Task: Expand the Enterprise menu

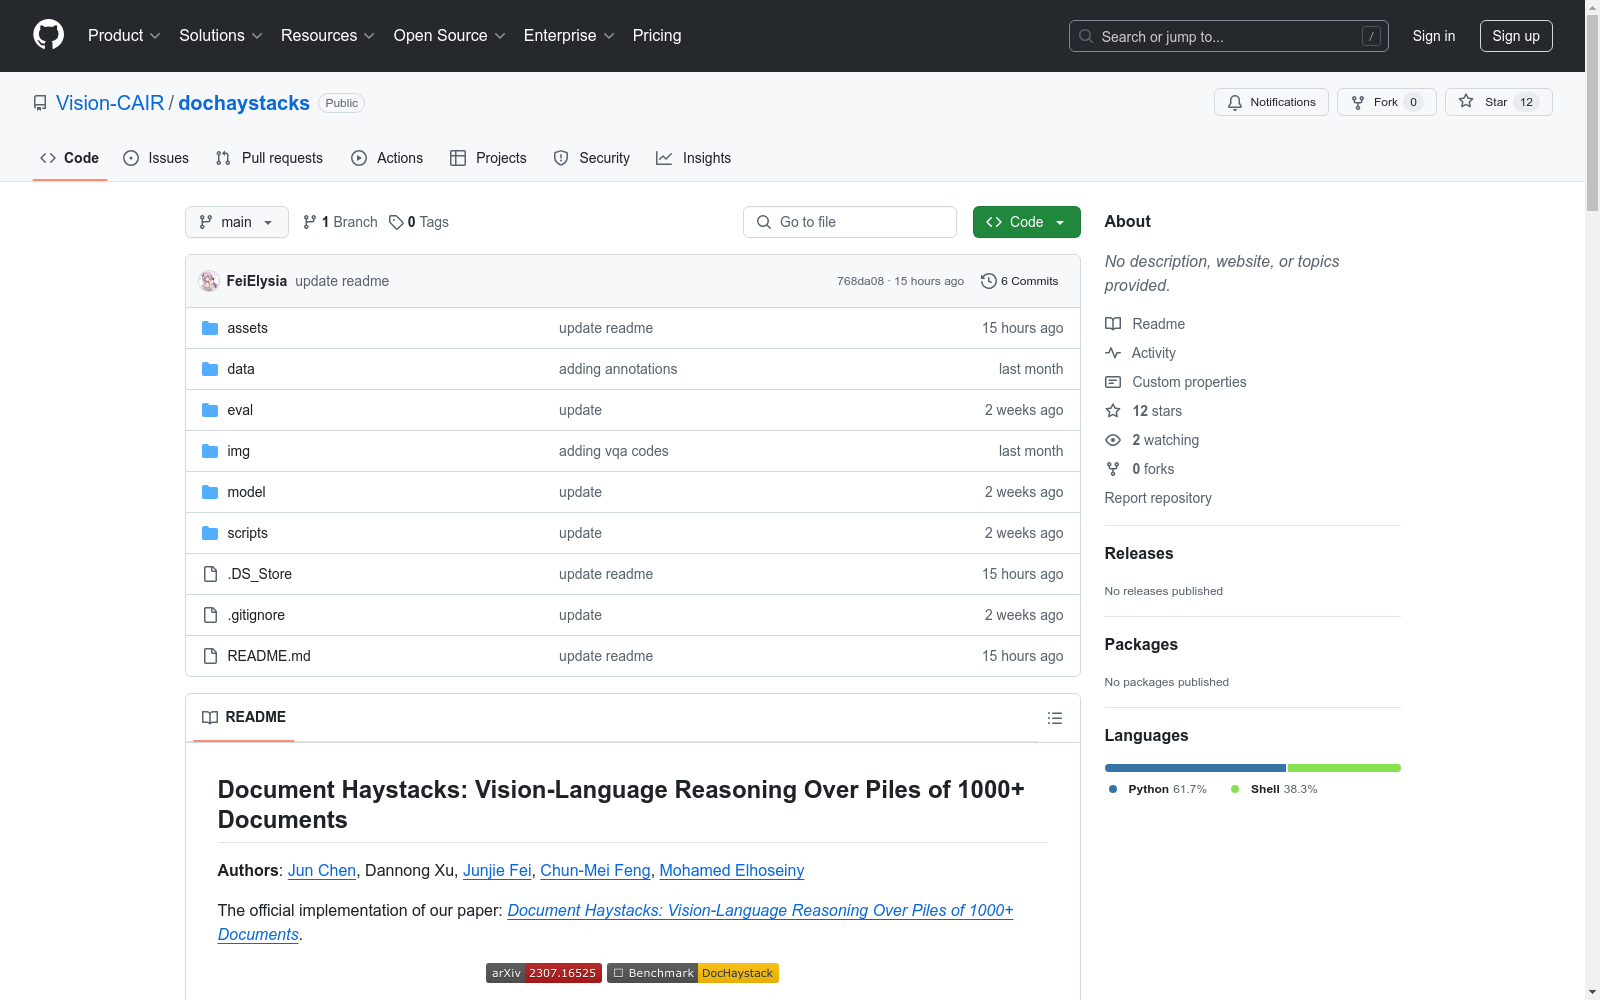Action: pos(569,36)
